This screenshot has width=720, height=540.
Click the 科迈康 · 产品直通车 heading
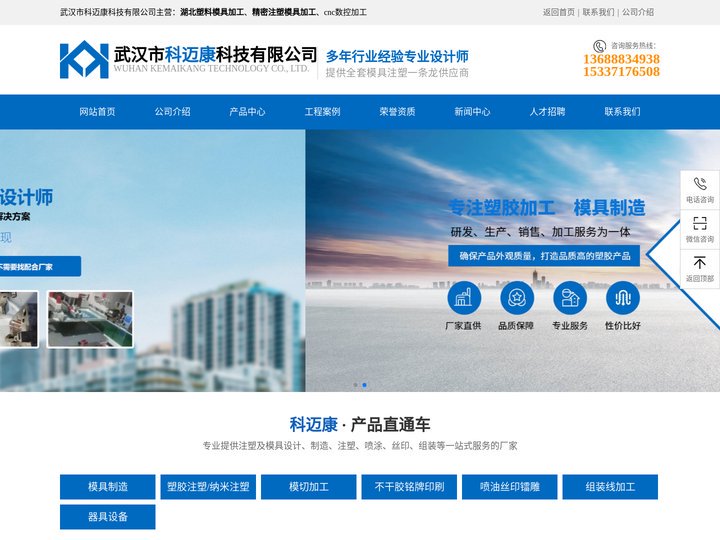360,424
